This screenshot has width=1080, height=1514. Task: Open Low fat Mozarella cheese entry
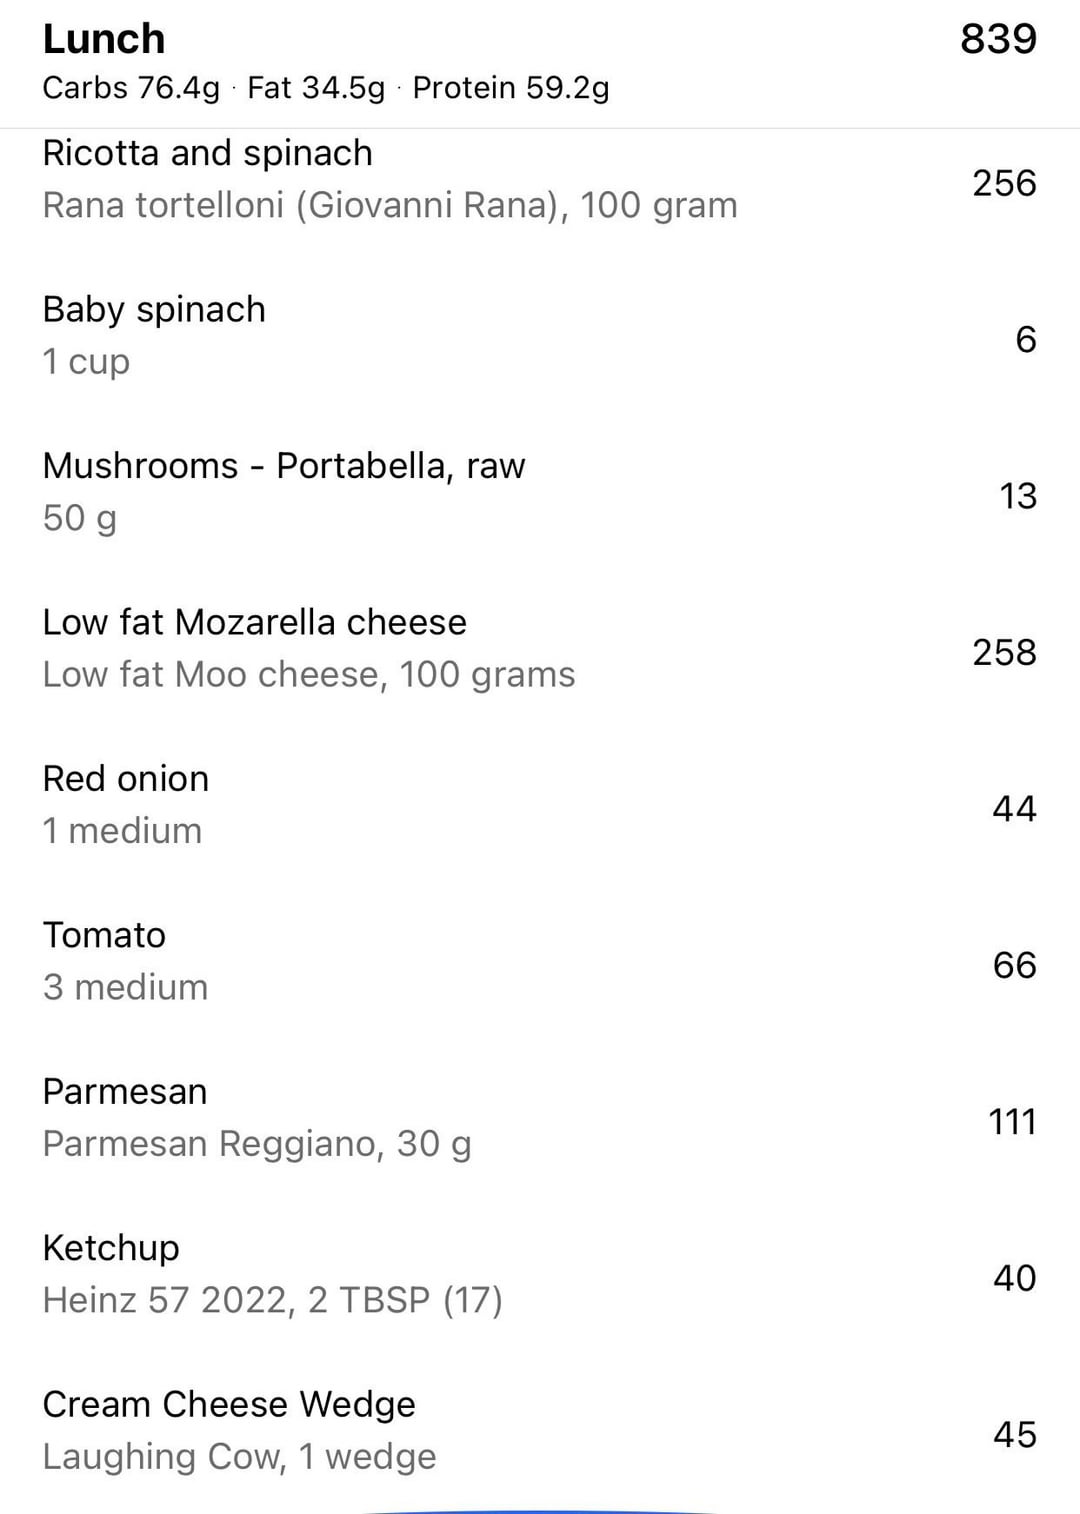click(x=540, y=649)
